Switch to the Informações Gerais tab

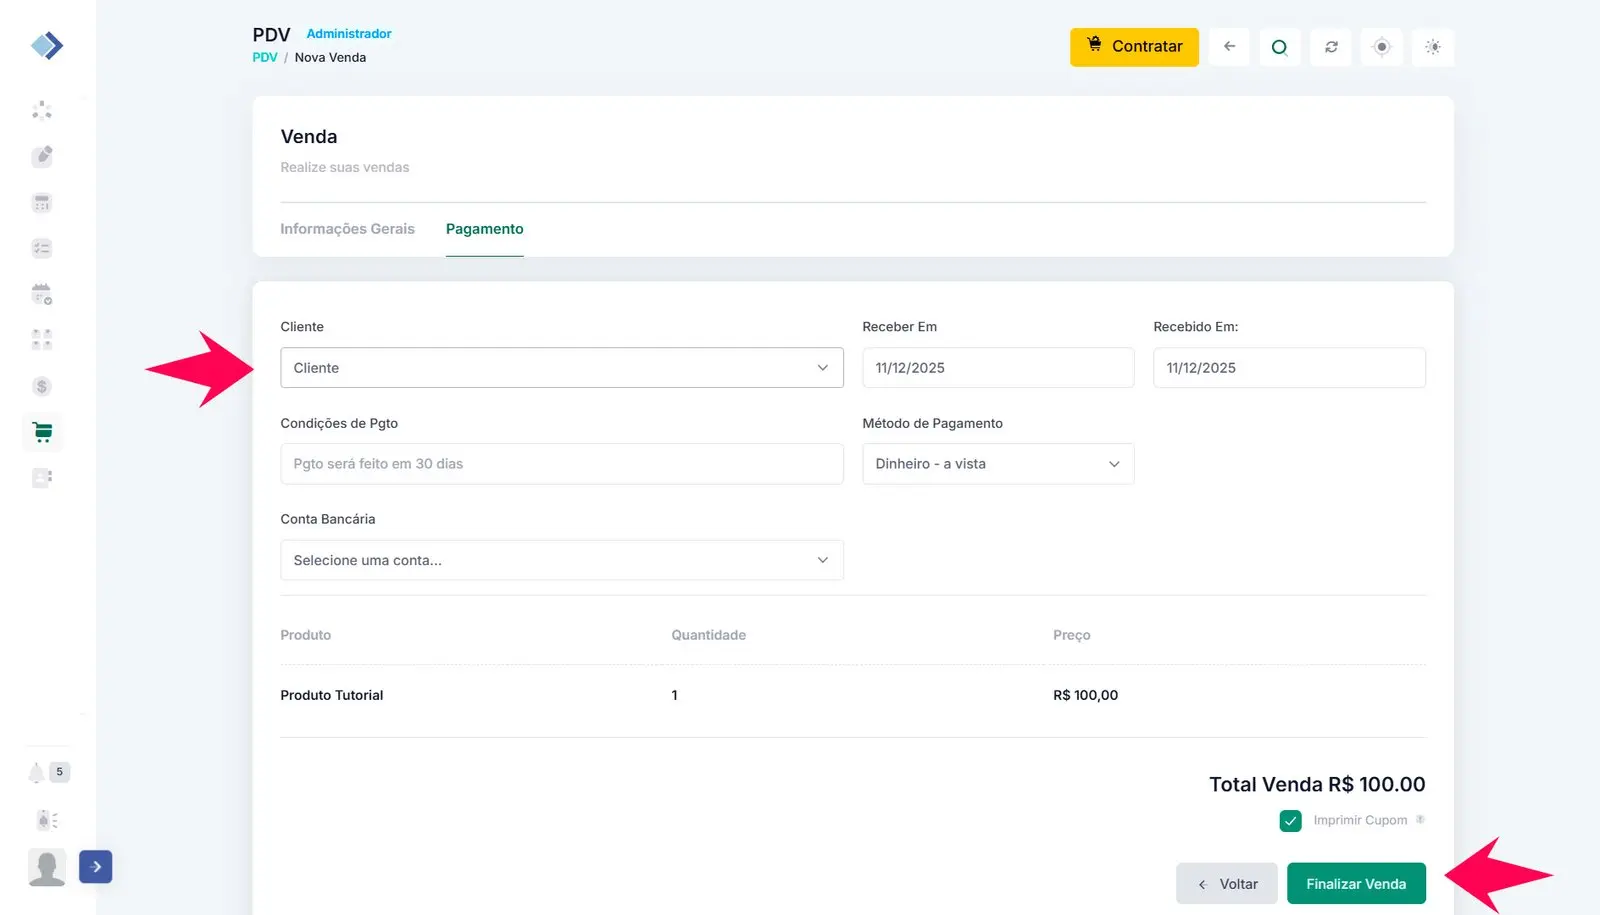click(347, 229)
